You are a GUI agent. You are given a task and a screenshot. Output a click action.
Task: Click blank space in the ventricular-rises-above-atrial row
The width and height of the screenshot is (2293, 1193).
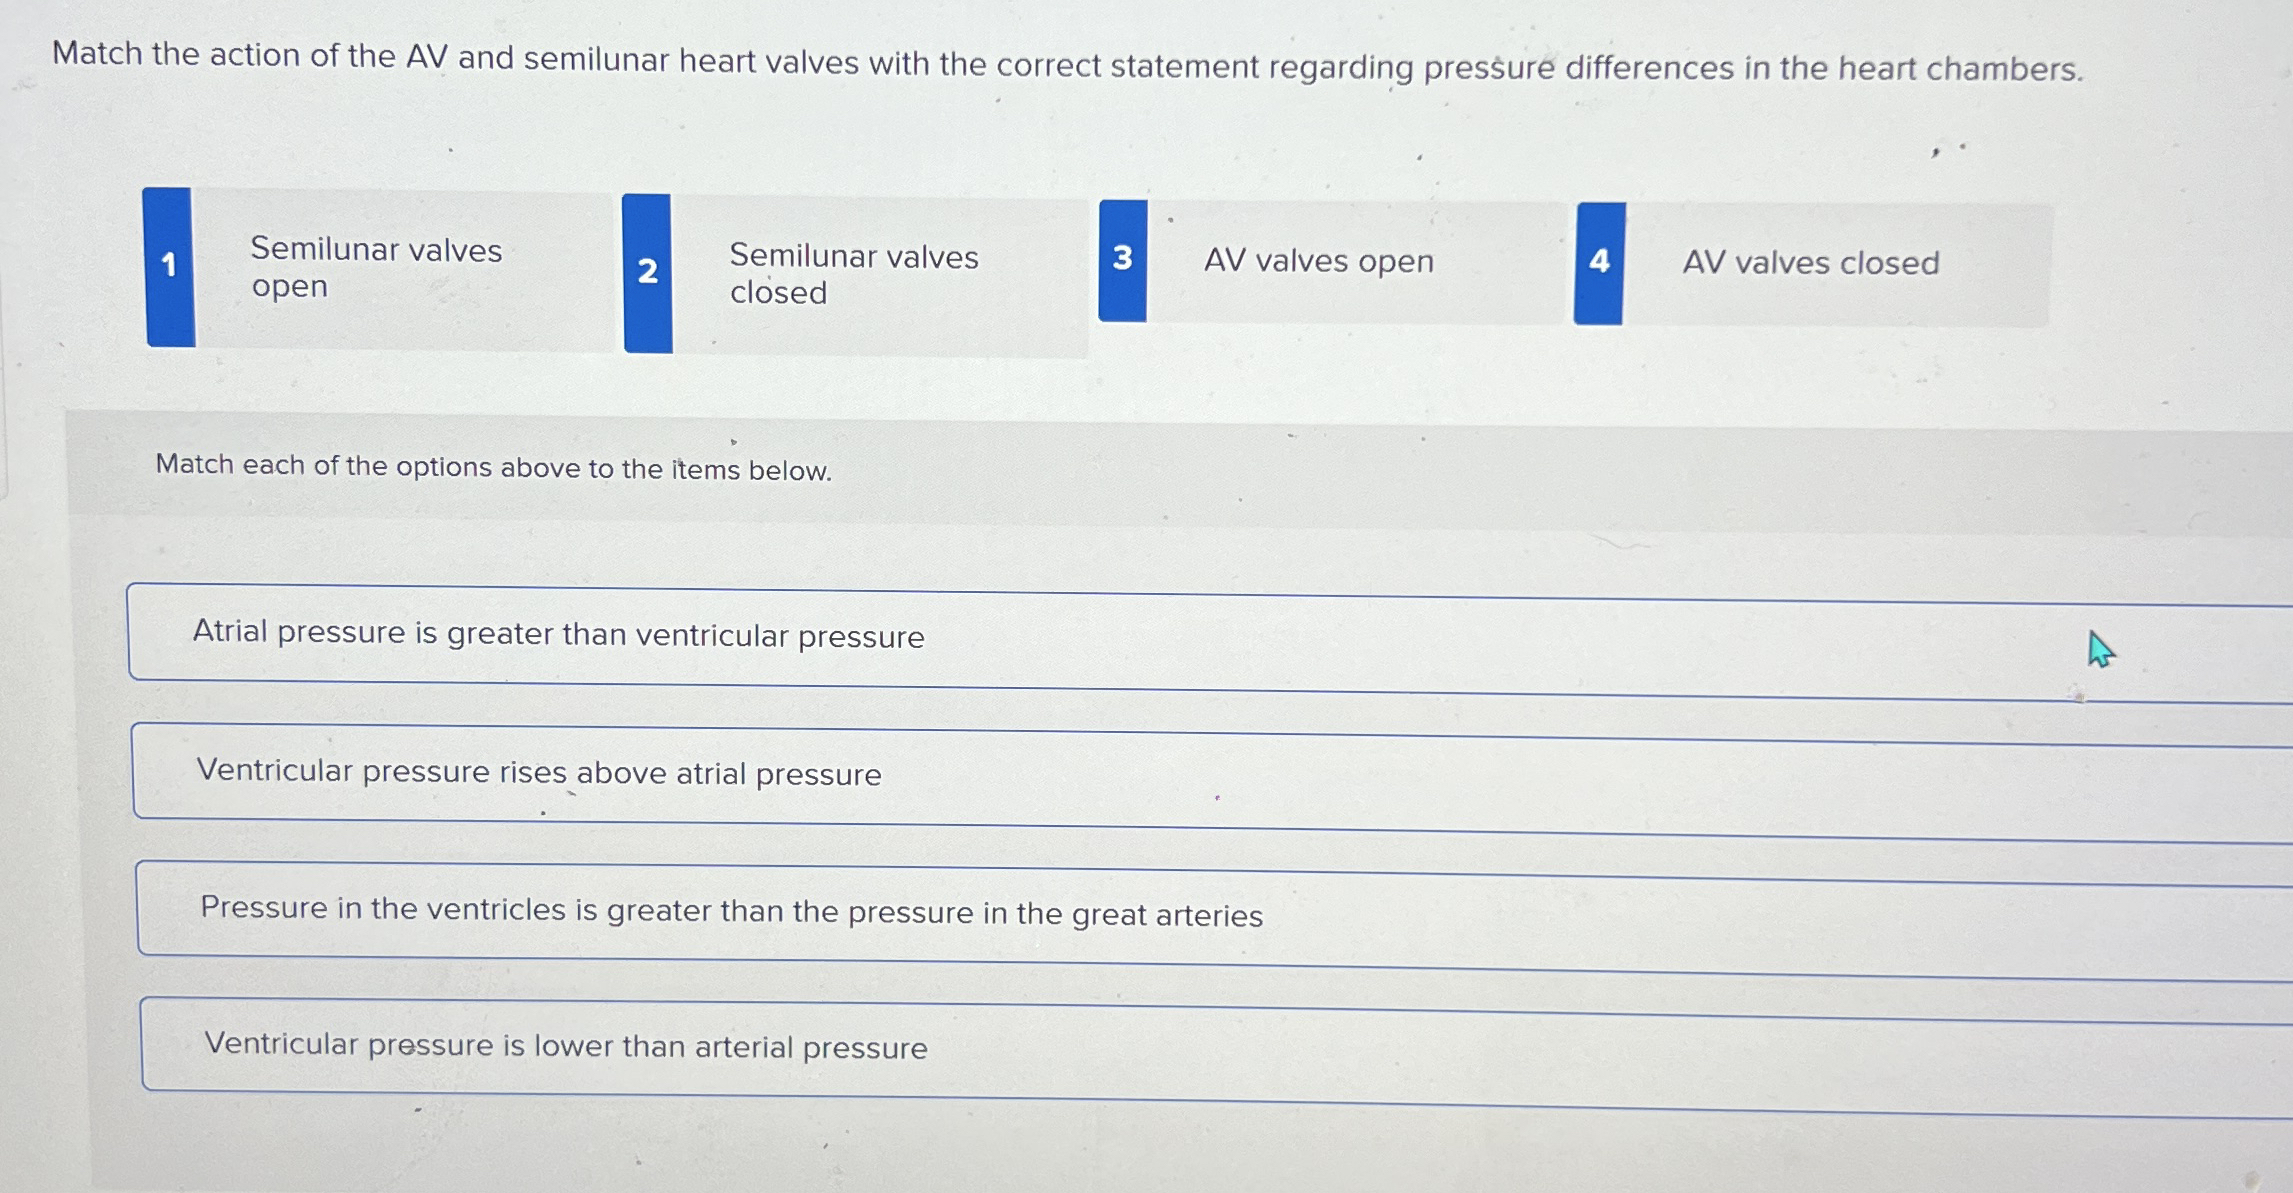pos(1500,784)
